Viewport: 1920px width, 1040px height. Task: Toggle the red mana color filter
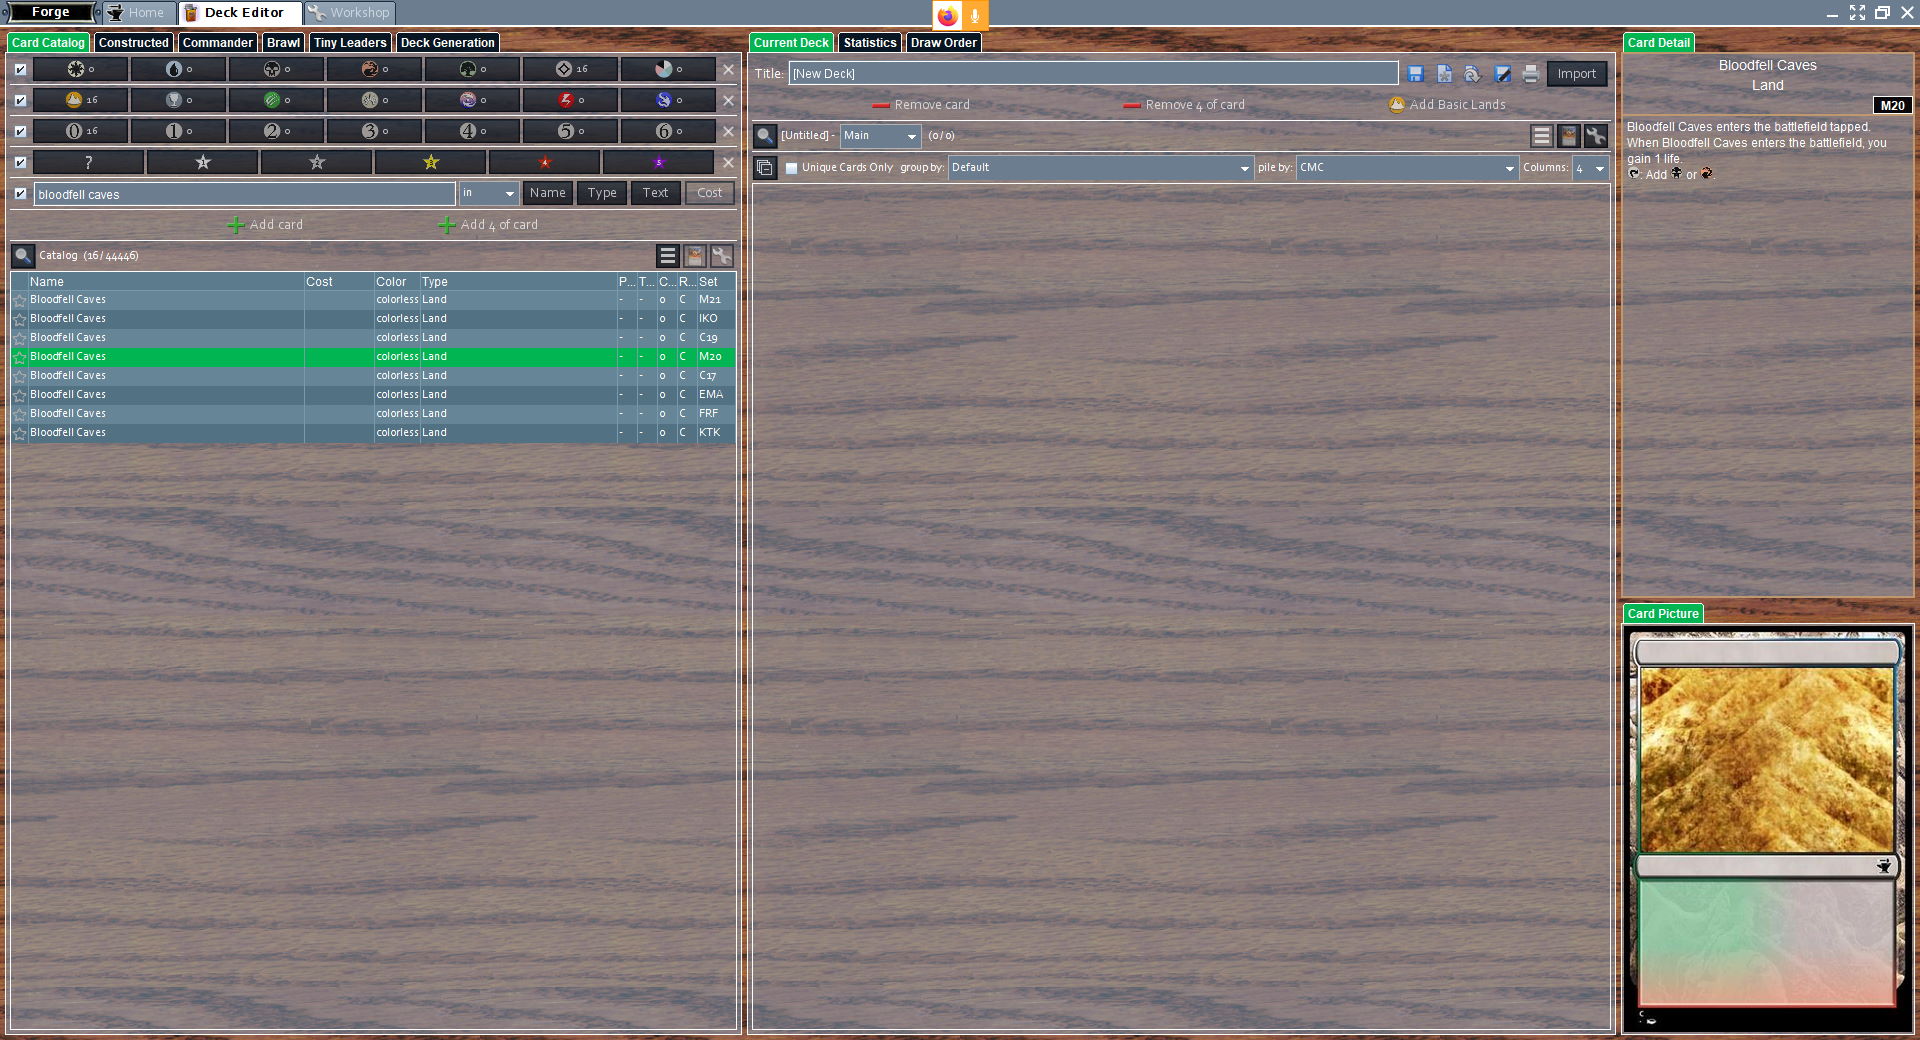374,69
